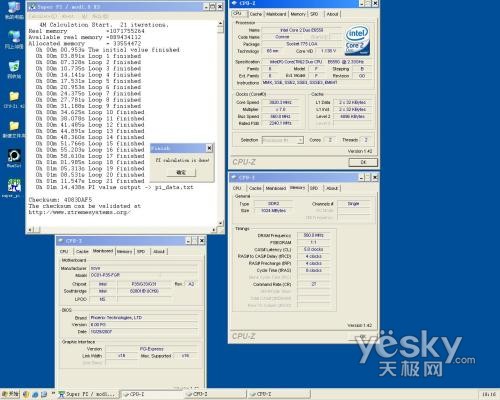Choose CPU tab in the CPU-Z mainboard window
Viewport: 500px width, 400px height.
[x=64, y=252]
